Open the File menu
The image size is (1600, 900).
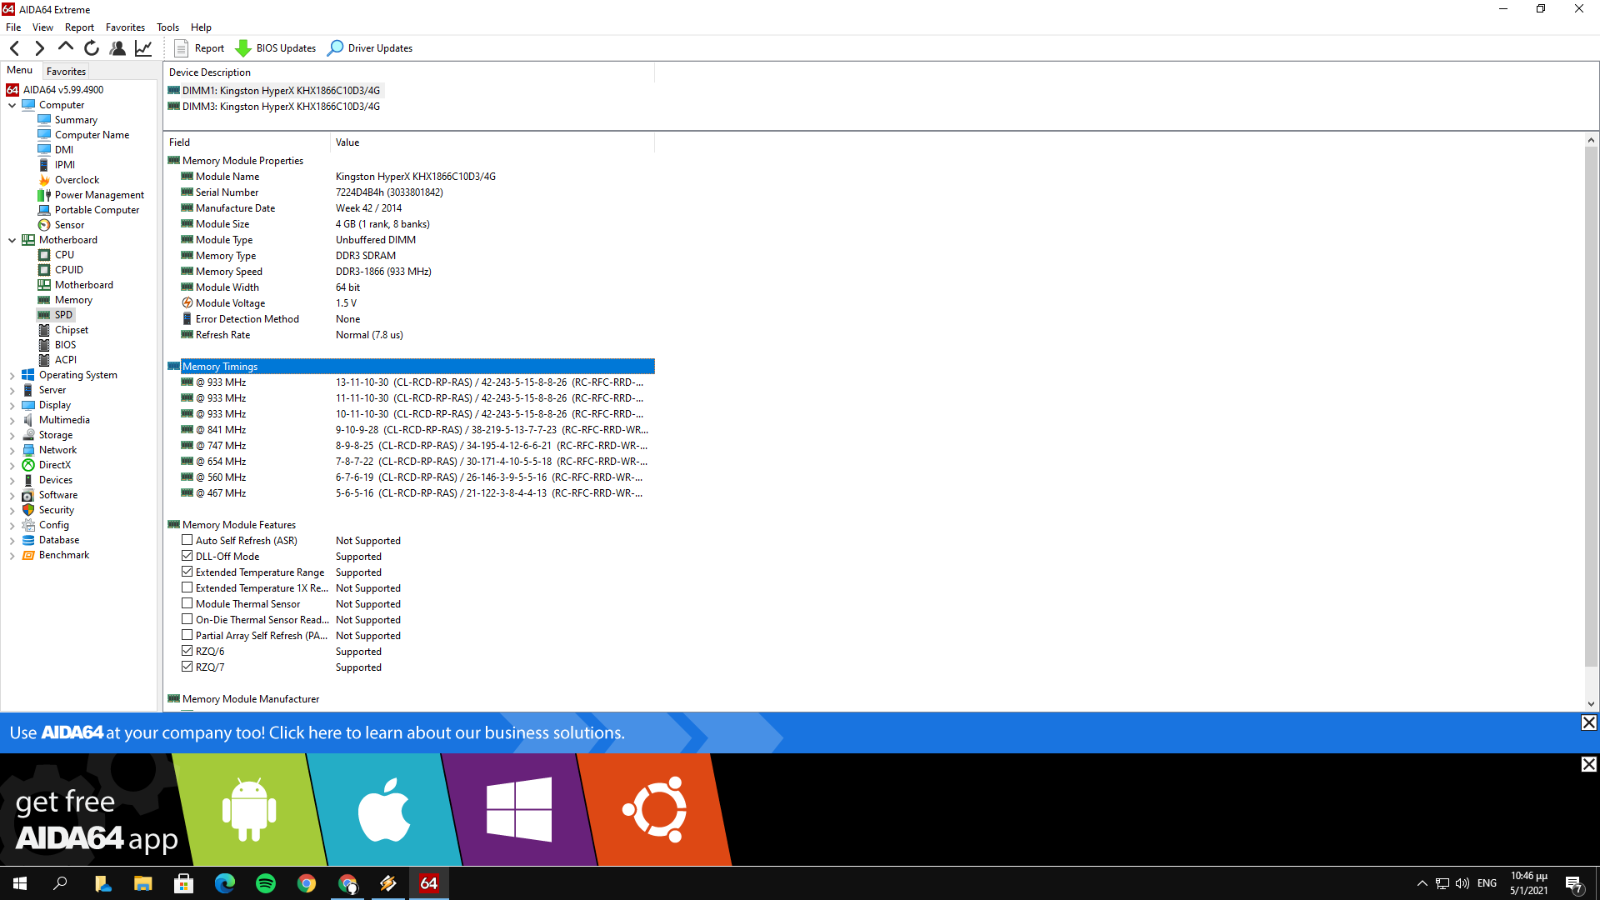14,27
